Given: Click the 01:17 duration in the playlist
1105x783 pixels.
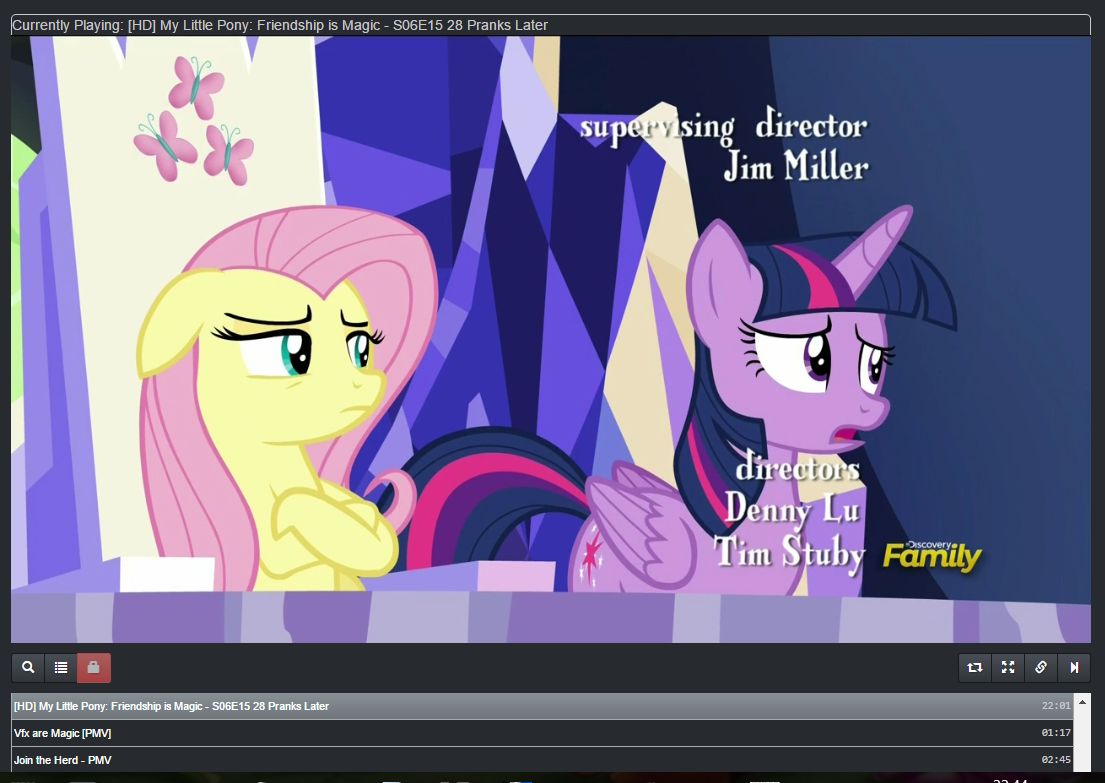Looking at the screenshot, I should point(1056,733).
